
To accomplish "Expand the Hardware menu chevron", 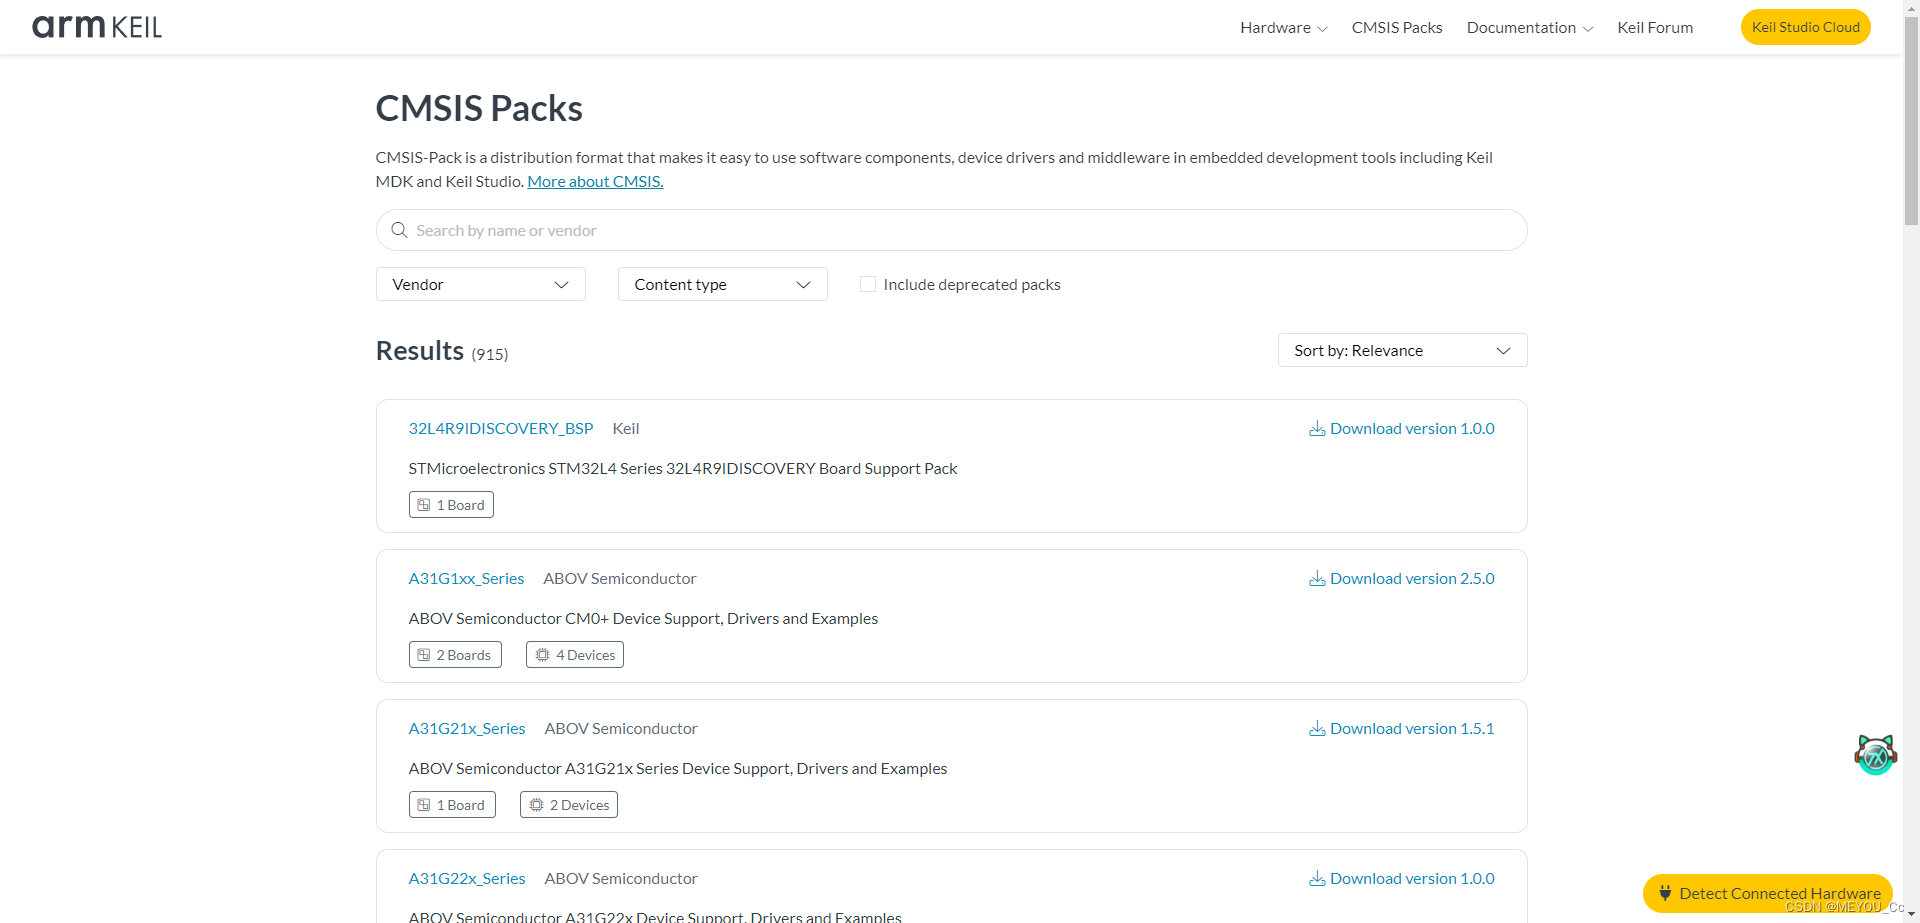I will (1322, 29).
